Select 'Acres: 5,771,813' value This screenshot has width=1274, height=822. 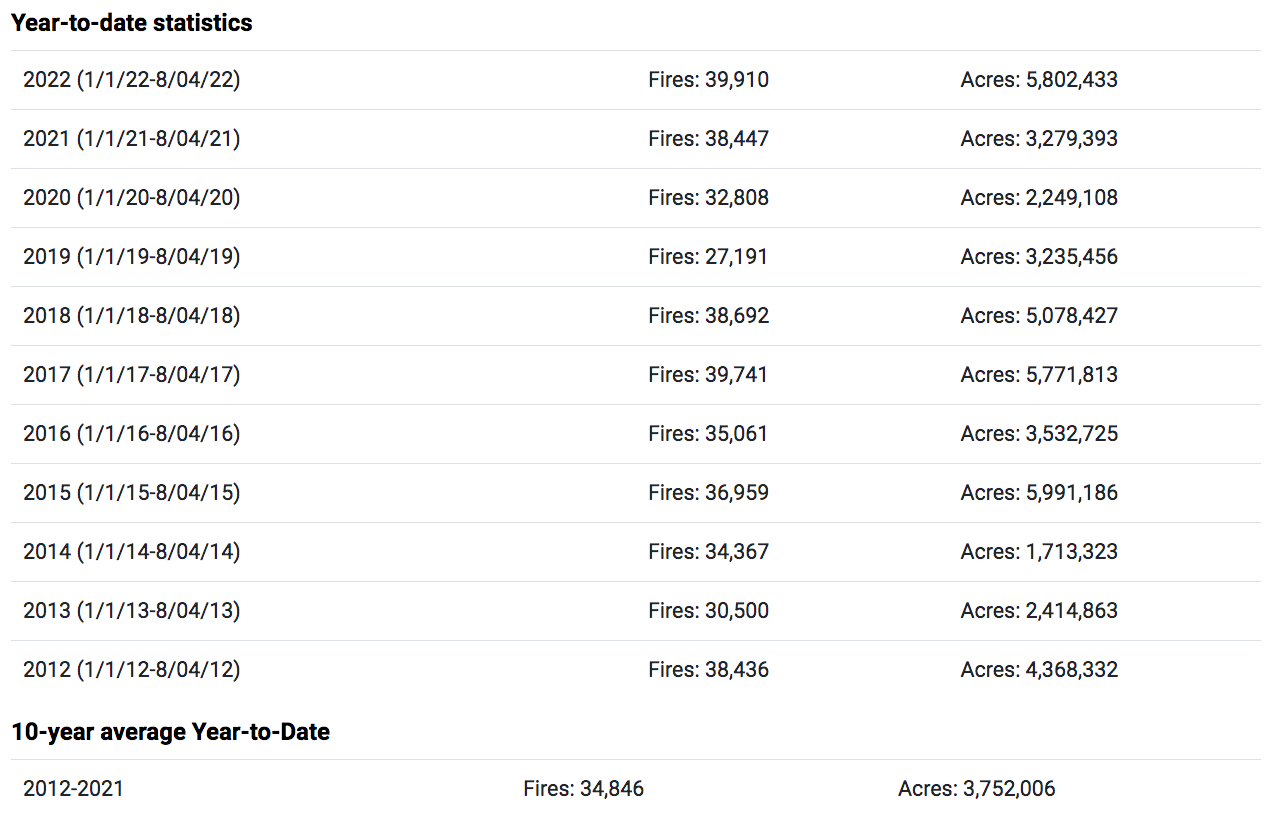point(1039,375)
